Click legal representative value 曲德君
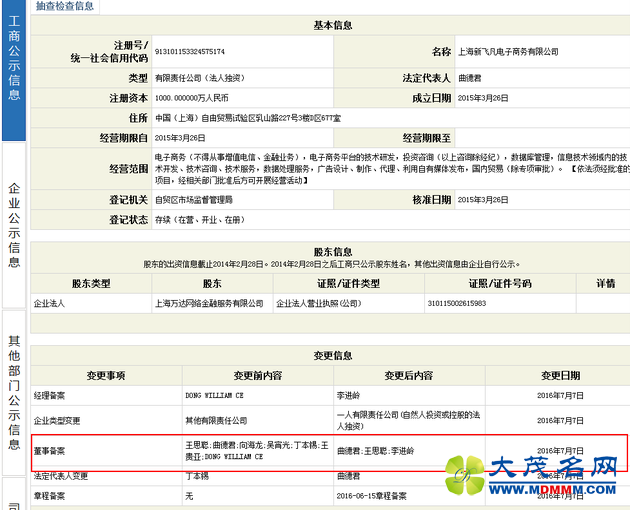 click(470, 78)
